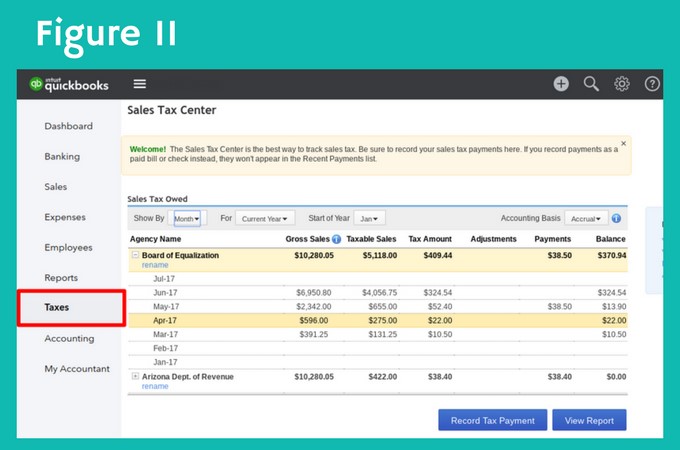
Task: Click the Sales Tax Center heading
Action: [x=172, y=110]
